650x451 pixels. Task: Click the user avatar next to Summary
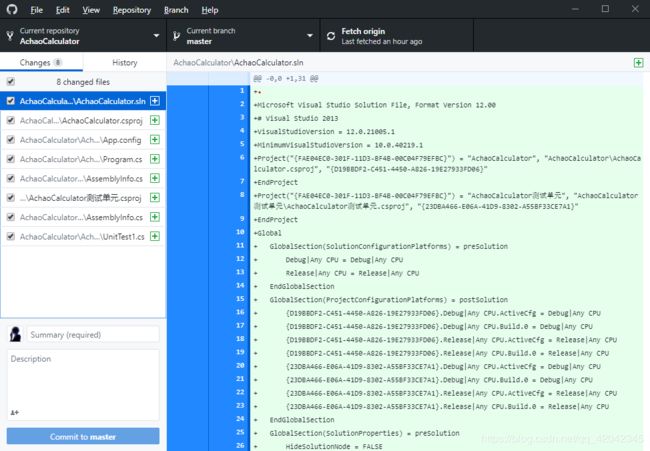pyautogui.click(x=15, y=334)
